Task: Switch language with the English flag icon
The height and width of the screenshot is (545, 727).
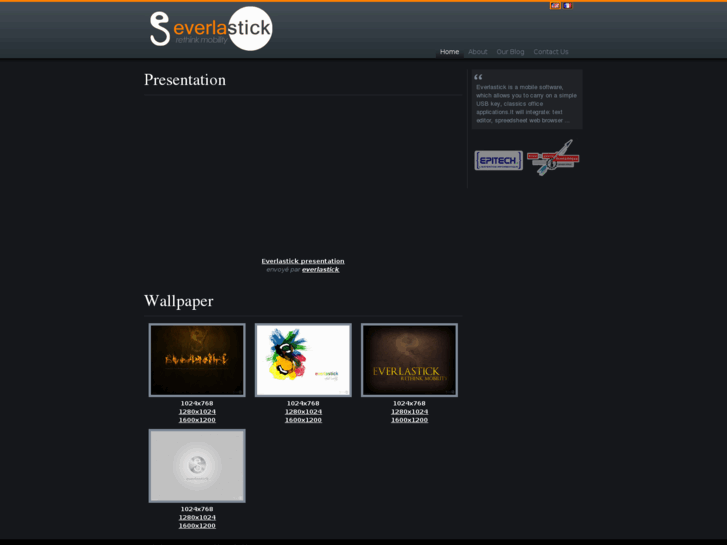Action: pyautogui.click(x=555, y=6)
